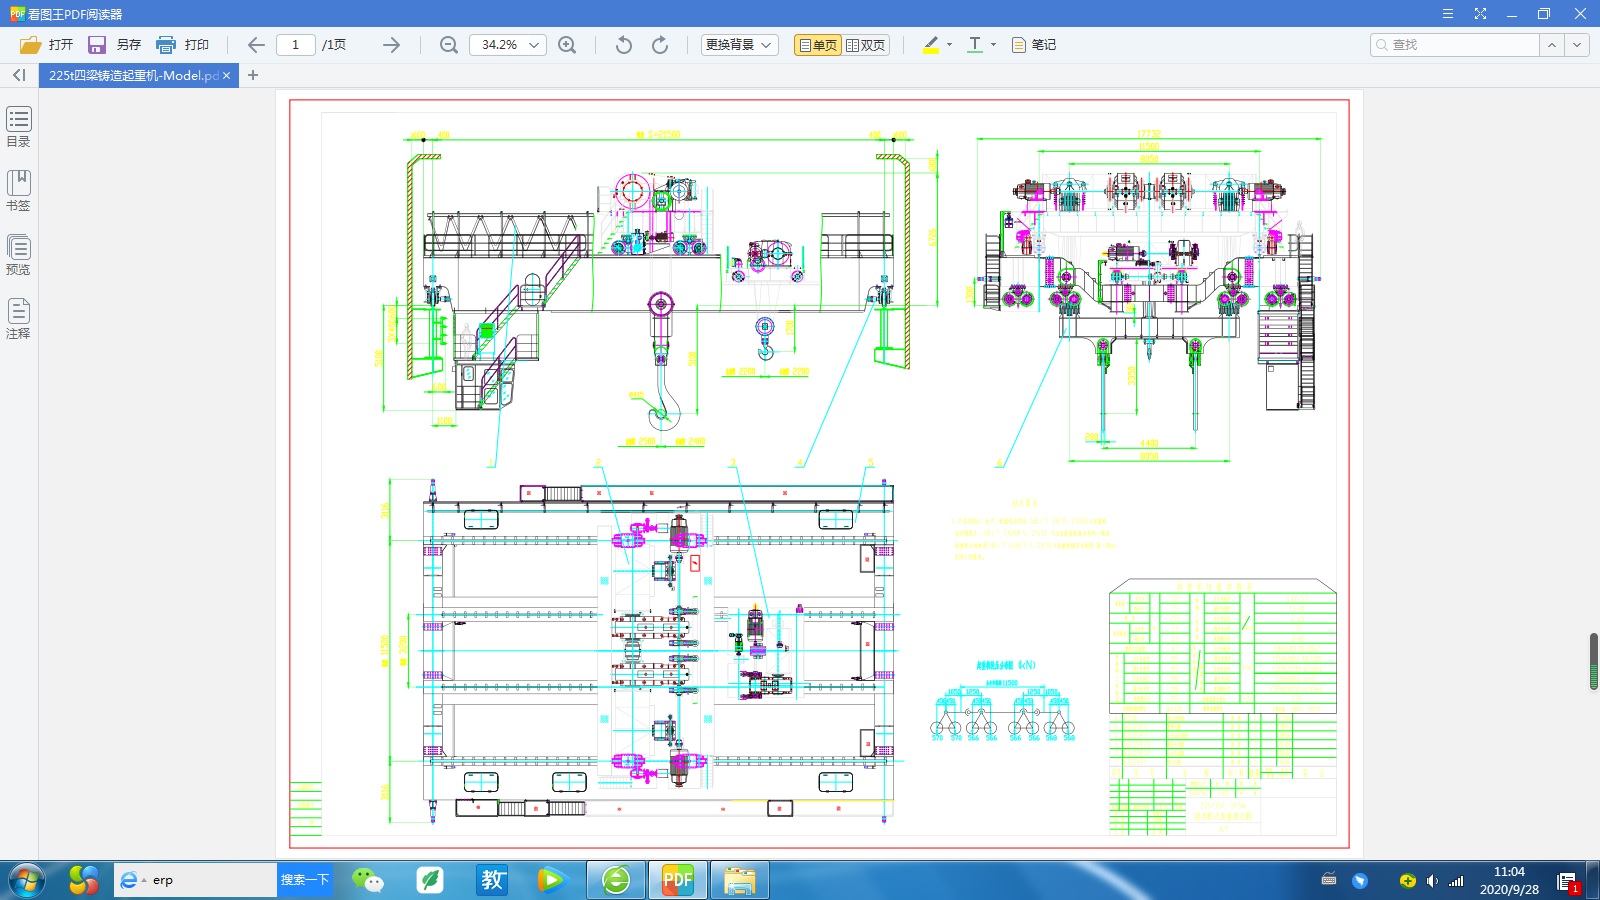Click the Save As floppy disk icon
This screenshot has width=1600, height=900.
[x=97, y=45]
